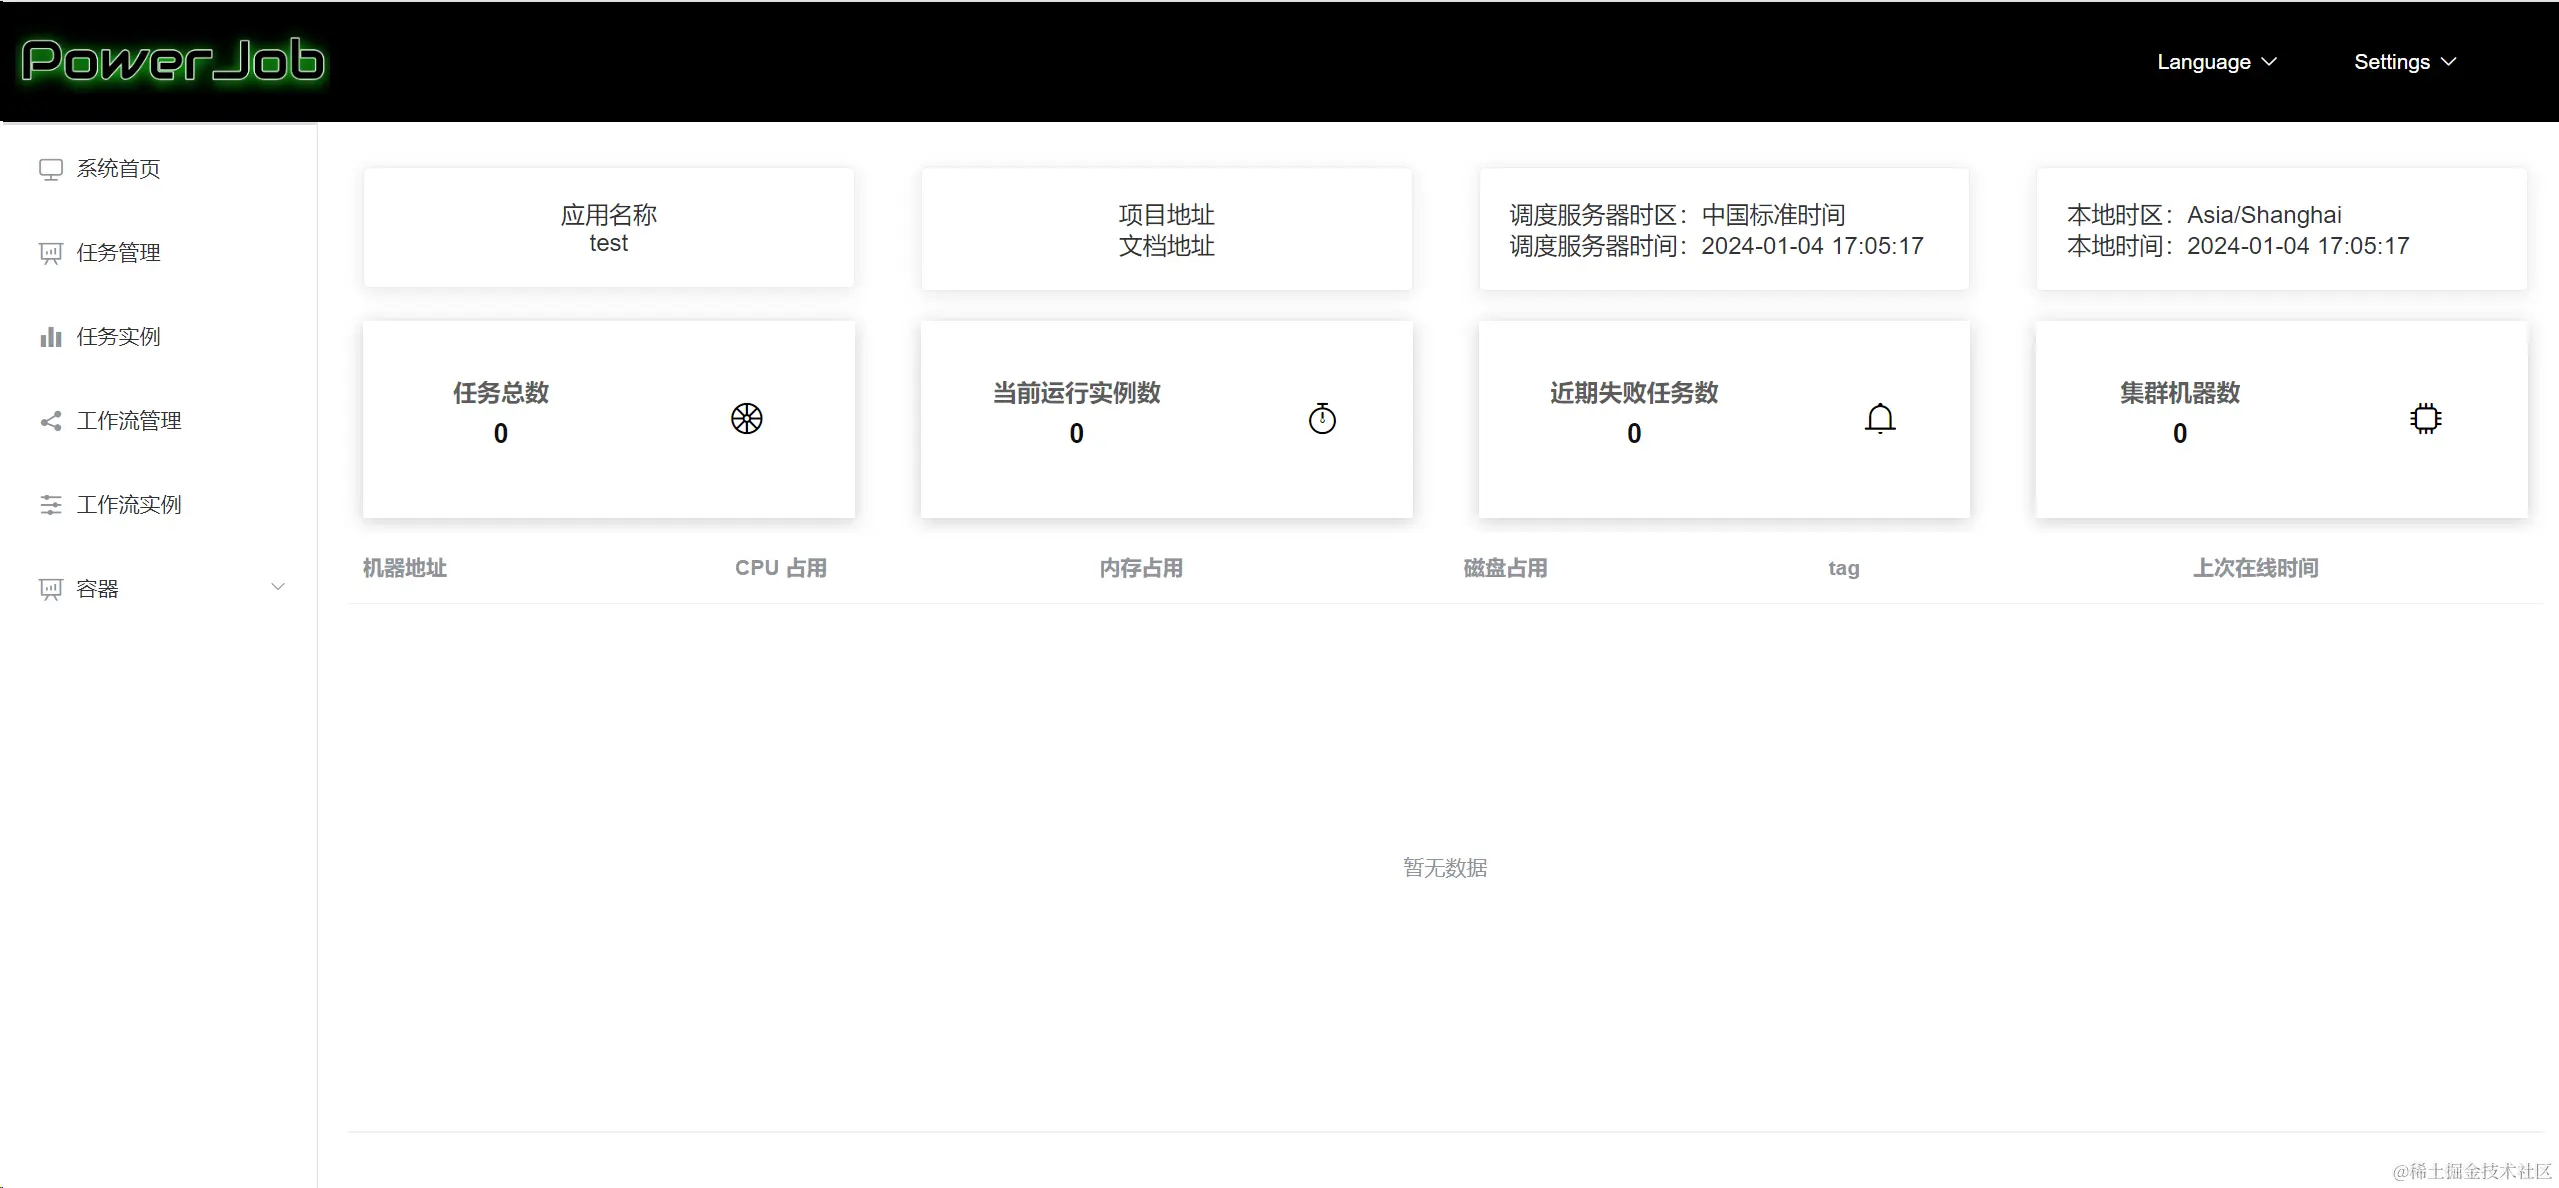Go to 任务管理 menu item
The image size is (2559, 1188).
click(118, 253)
